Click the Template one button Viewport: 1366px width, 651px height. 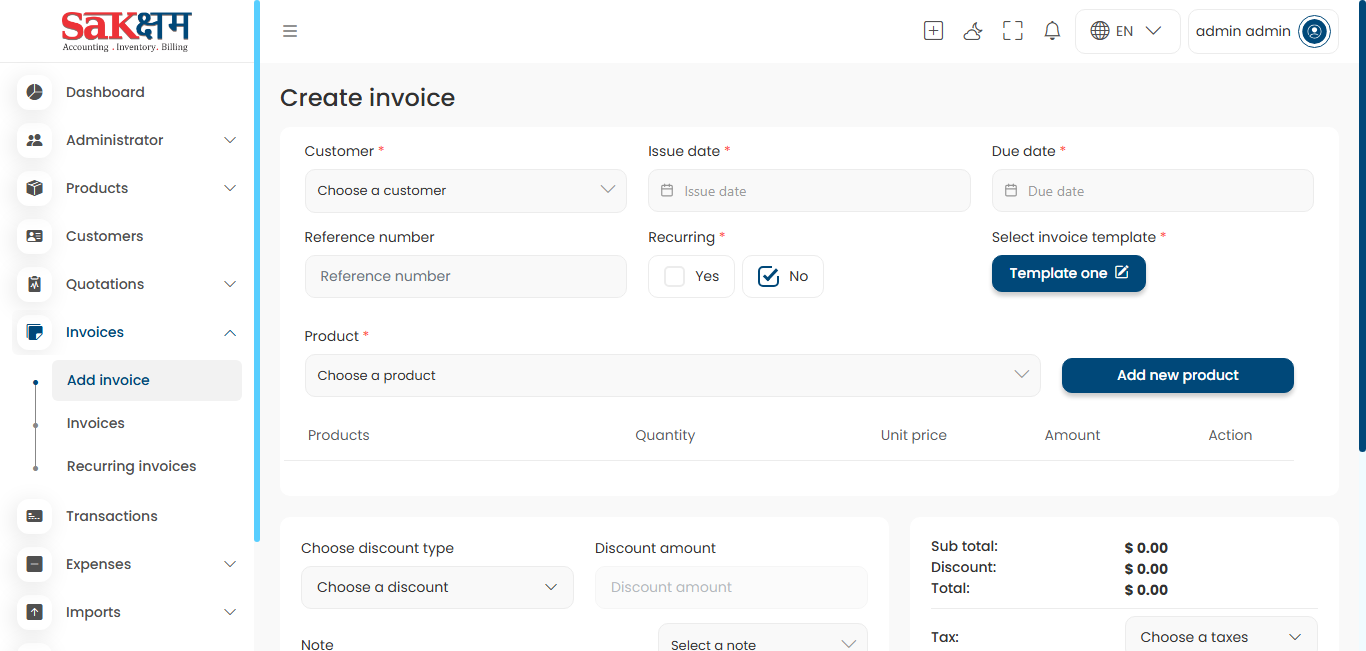(1068, 273)
